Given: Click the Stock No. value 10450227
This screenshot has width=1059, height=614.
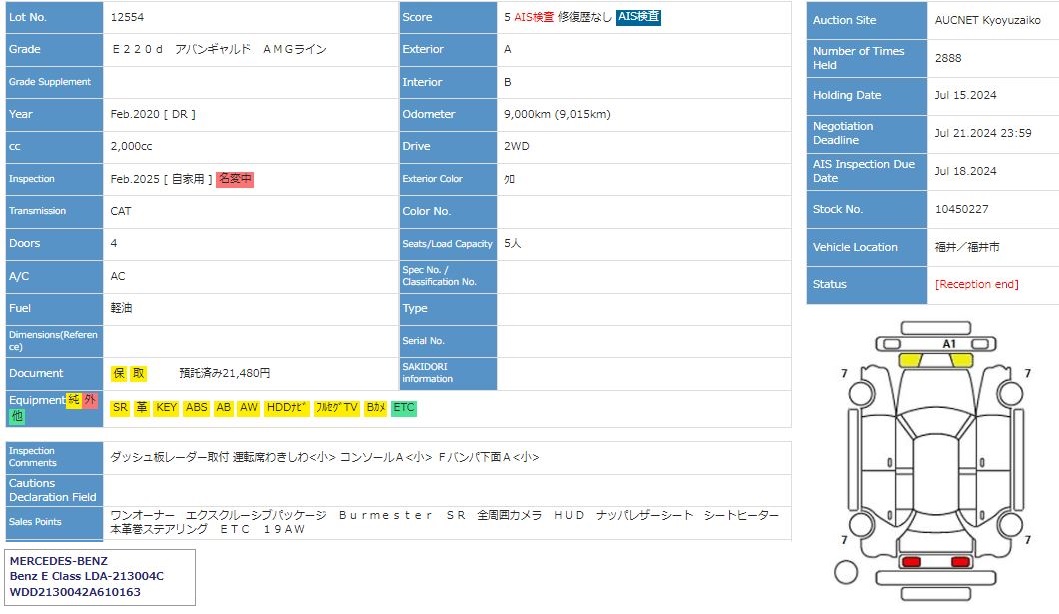Looking at the screenshot, I should tap(961, 209).
